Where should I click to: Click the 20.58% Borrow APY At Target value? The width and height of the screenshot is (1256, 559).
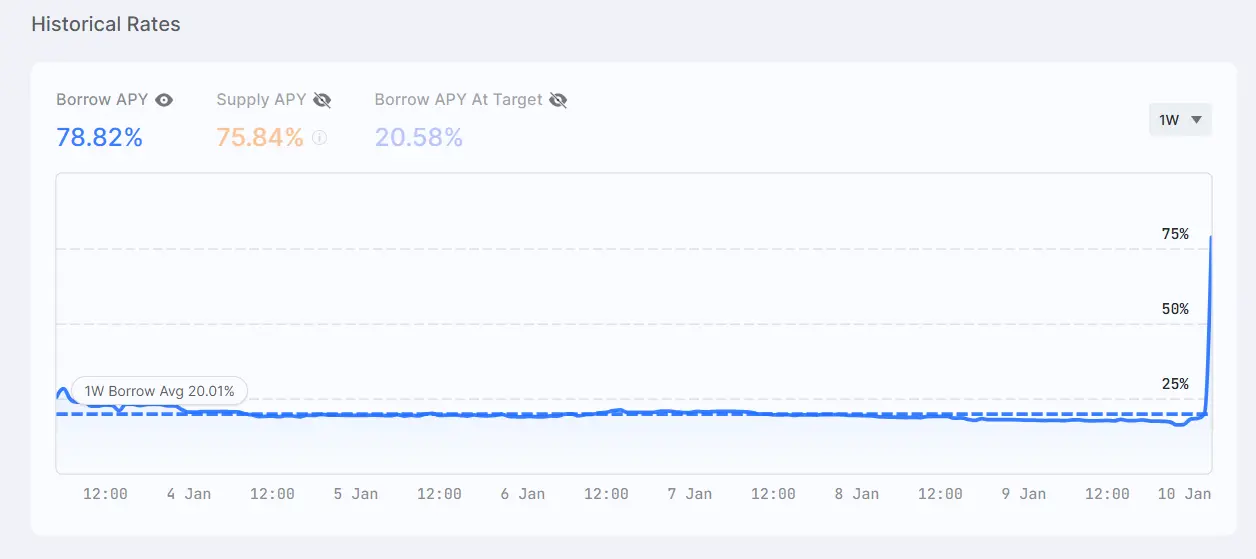[x=418, y=137]
